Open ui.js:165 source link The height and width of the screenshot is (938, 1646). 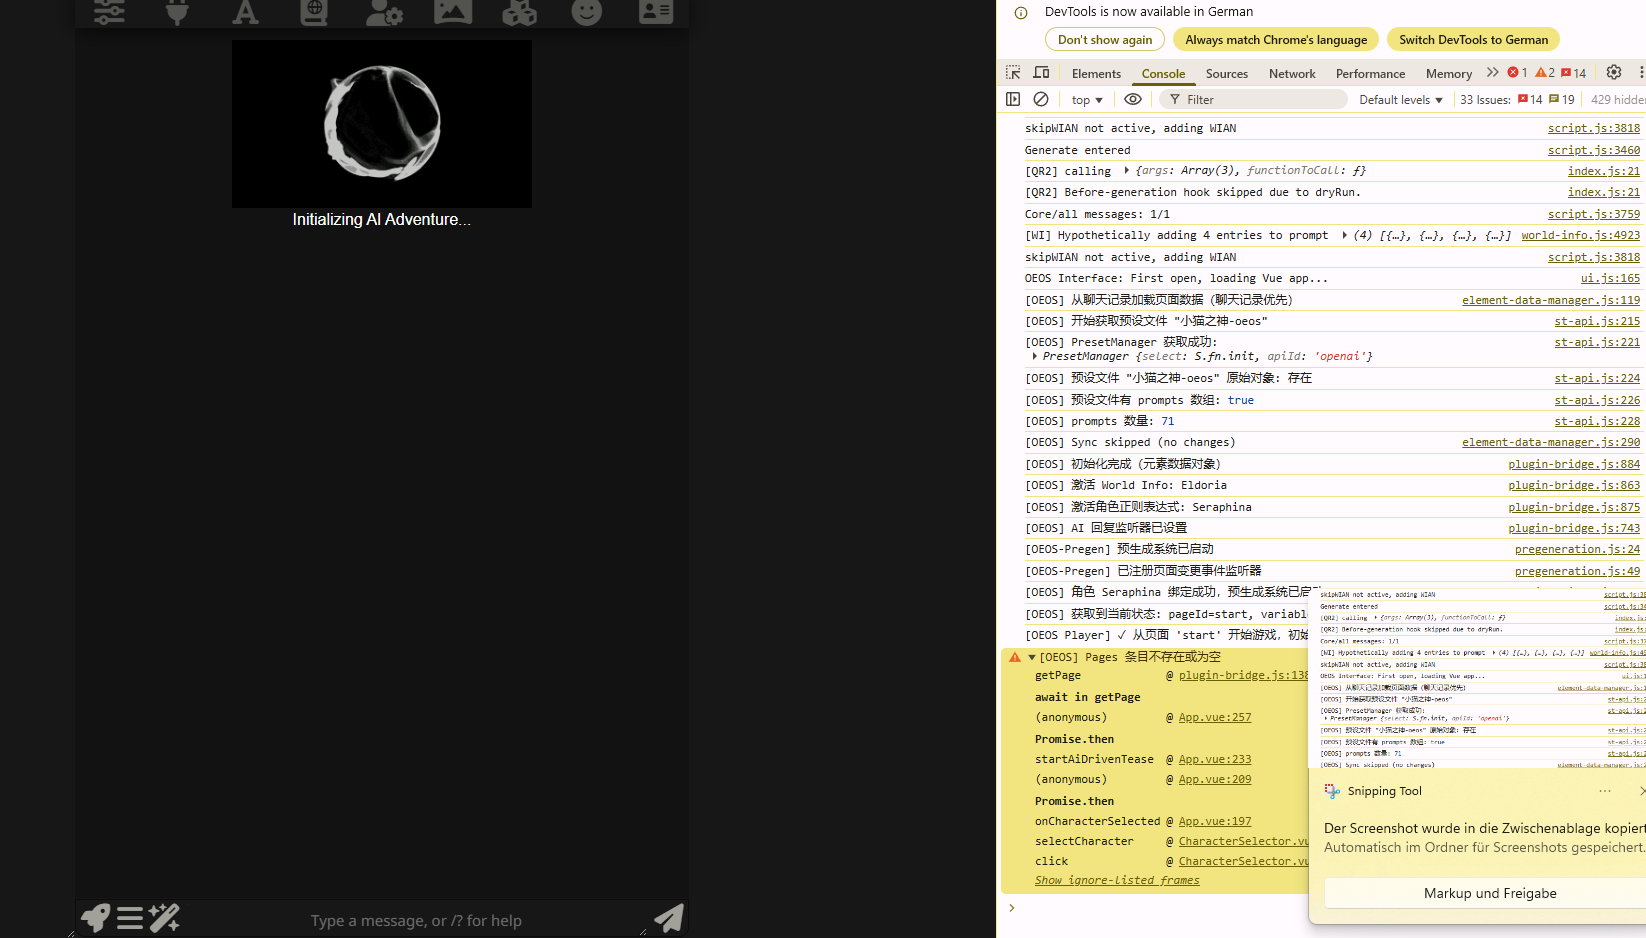click(1610, 278)
